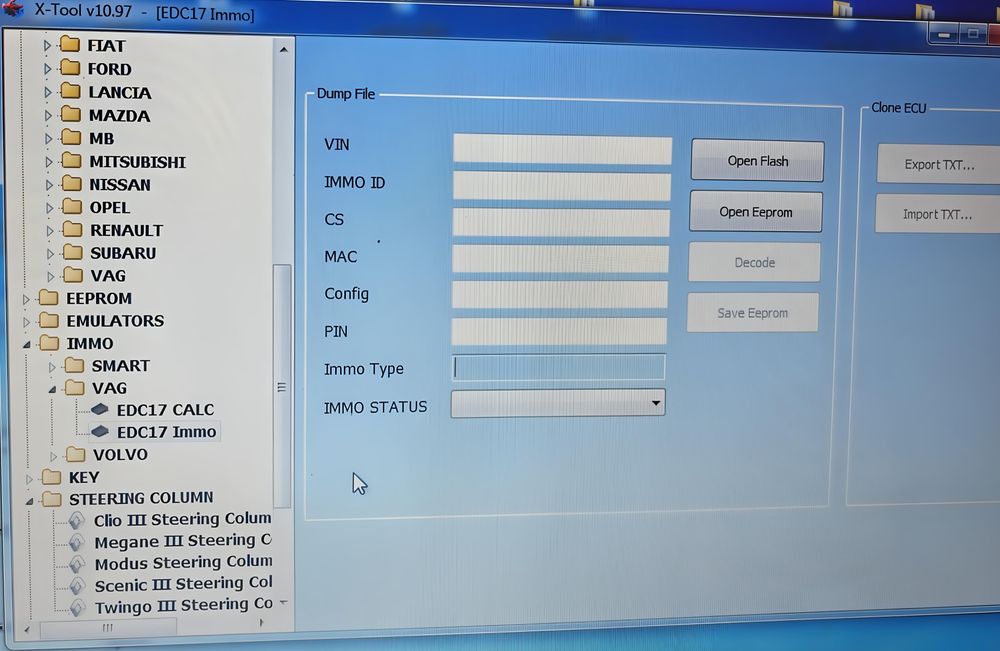Screen dimensions: 1000x651
Task: Expand the OPEL tree node
Action: (x=50, y=208)
